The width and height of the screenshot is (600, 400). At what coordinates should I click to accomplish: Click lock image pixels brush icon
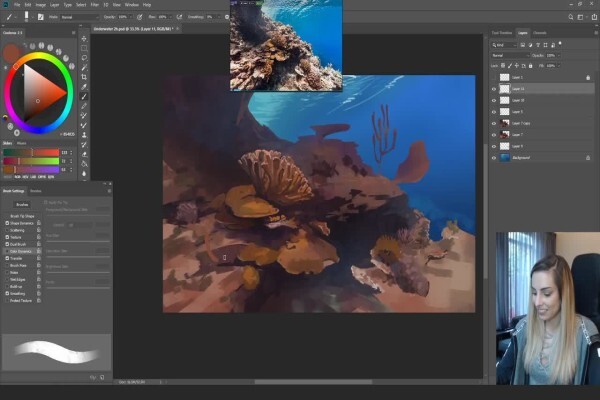pos(510,66)
